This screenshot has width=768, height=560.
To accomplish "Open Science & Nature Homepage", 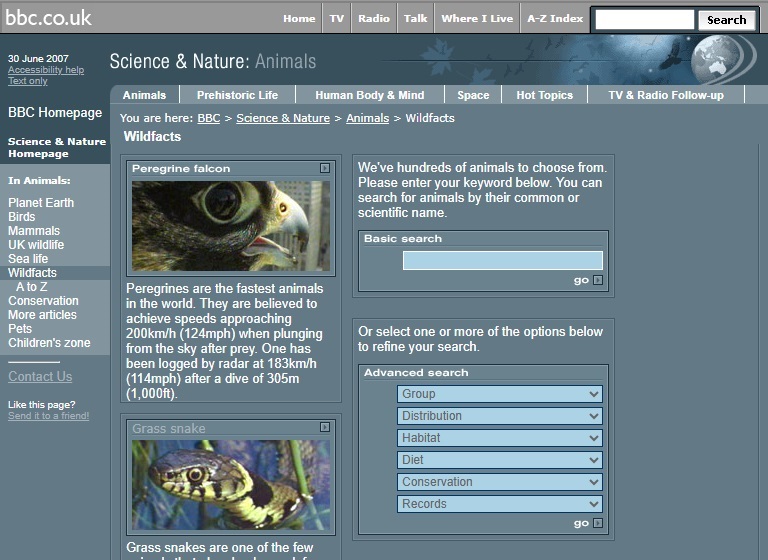I will click(x=57, y=147).
